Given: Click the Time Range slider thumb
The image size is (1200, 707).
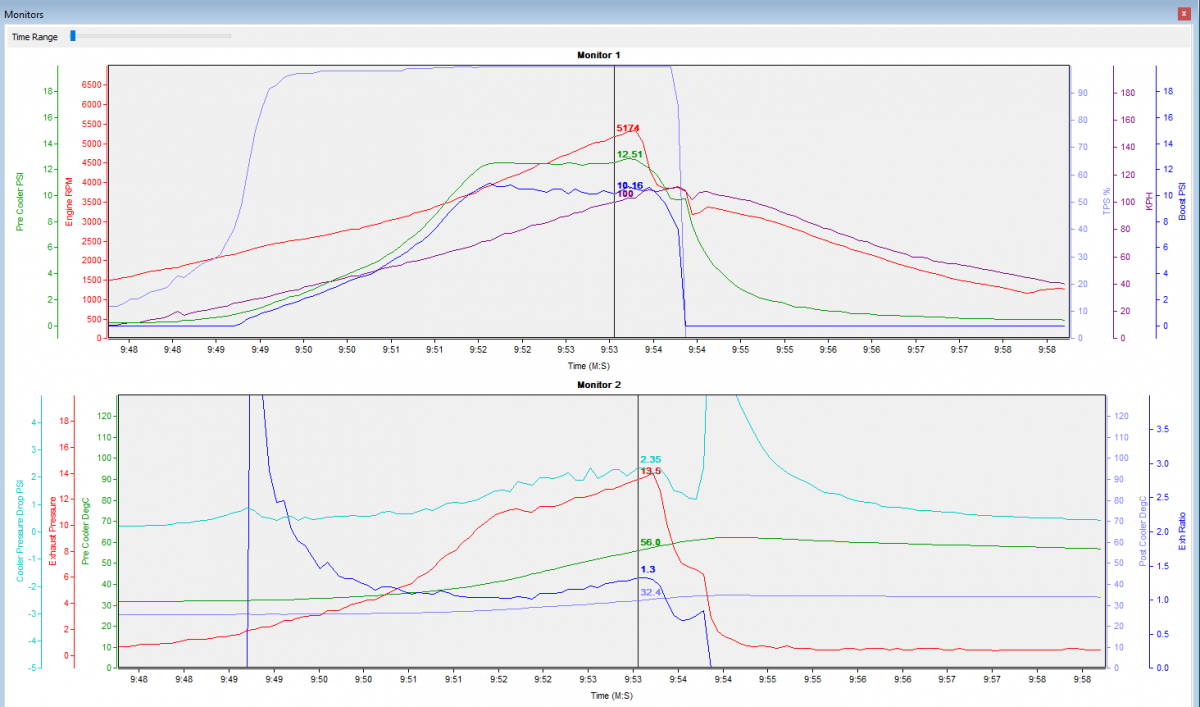Looking at the screenshot, I should (x=73, y=36).
